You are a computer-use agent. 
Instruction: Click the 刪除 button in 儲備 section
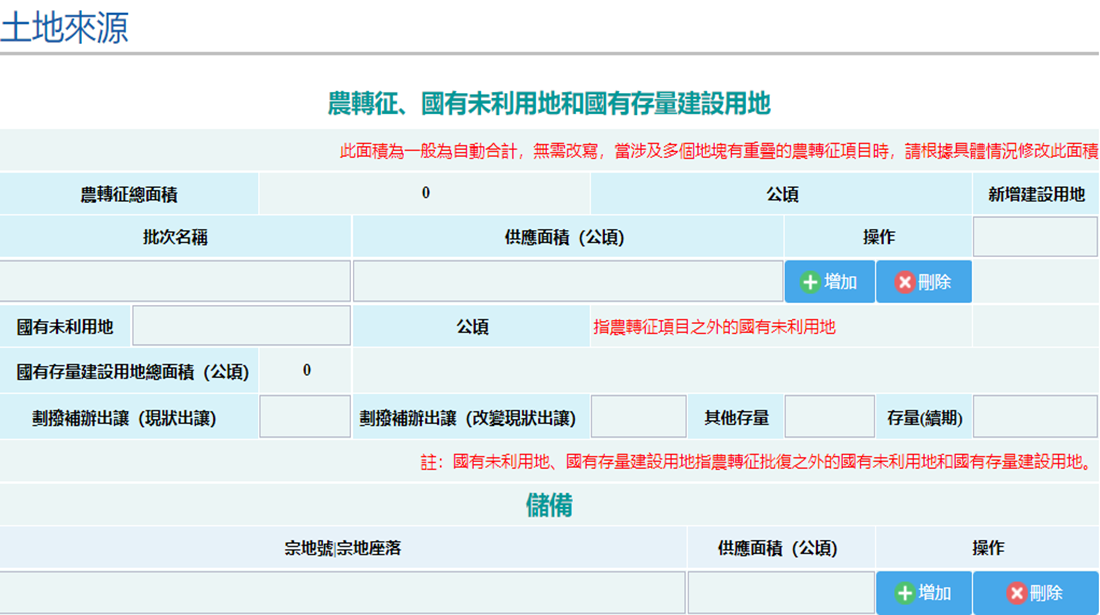(x=1035, y=593)
